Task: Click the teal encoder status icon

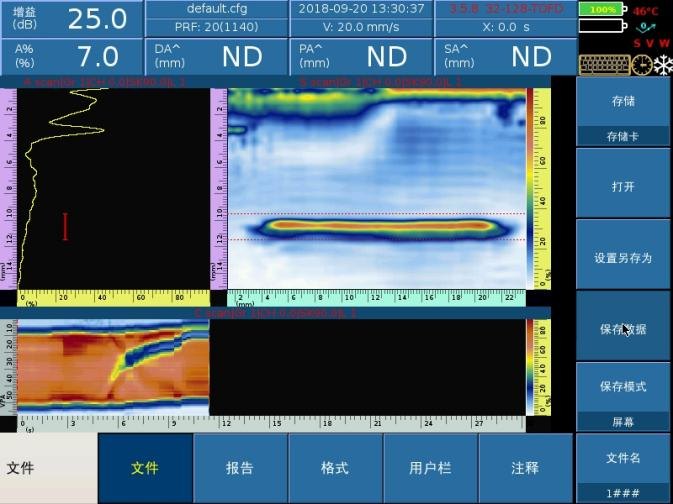Action: [x=646, y=27]
